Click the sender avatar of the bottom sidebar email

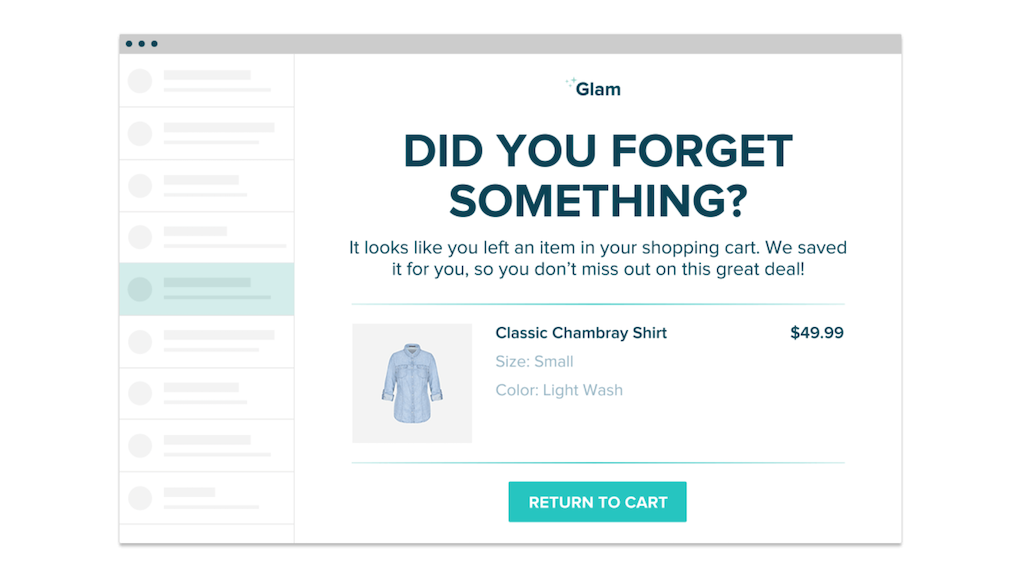[x=140, y=497]
